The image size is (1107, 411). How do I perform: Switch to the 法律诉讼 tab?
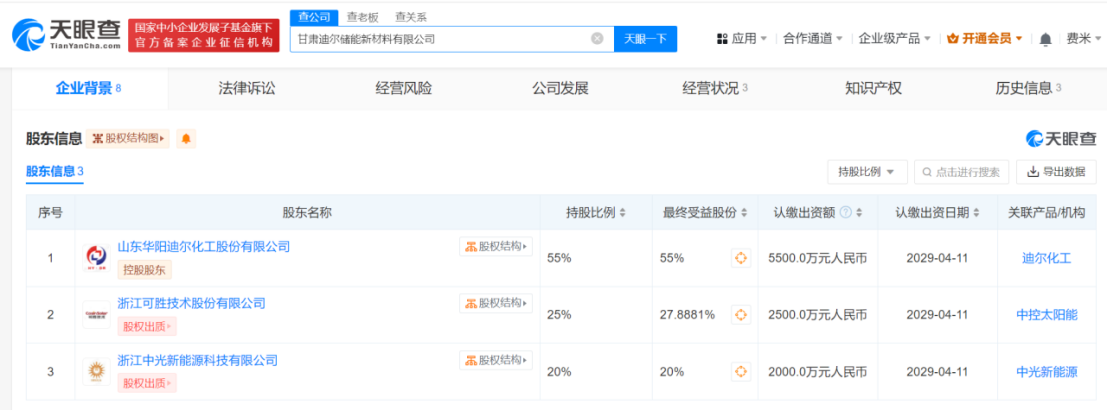246,88
